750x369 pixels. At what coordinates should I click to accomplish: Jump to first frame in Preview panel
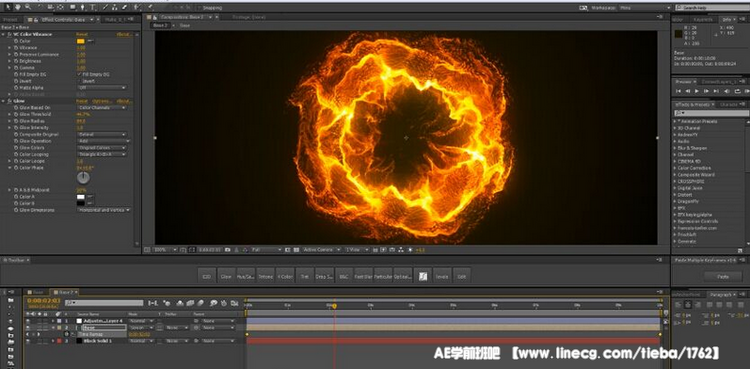tap(678, 91)
